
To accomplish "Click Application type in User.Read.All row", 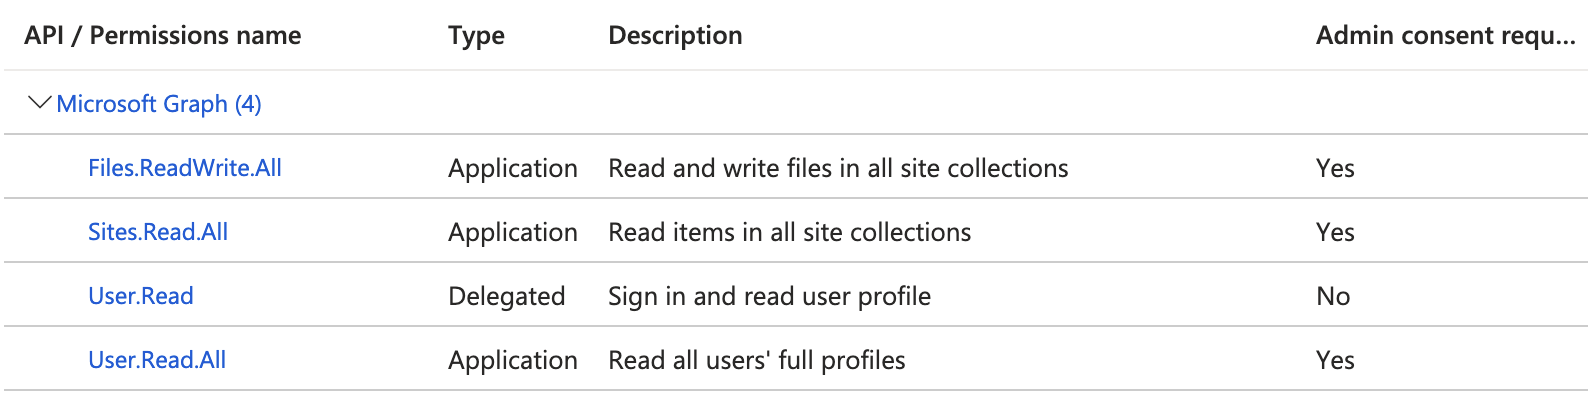I will coord(513,360).
